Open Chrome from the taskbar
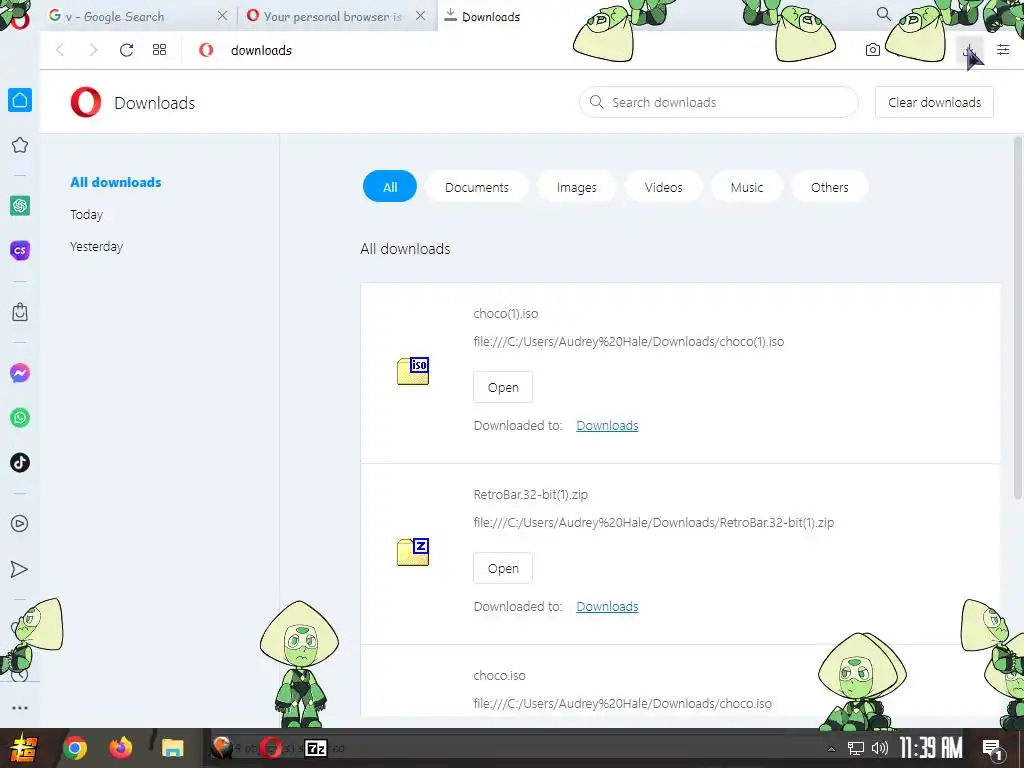Viewport: 1024px width, 768px height. [x=74, y=748]
